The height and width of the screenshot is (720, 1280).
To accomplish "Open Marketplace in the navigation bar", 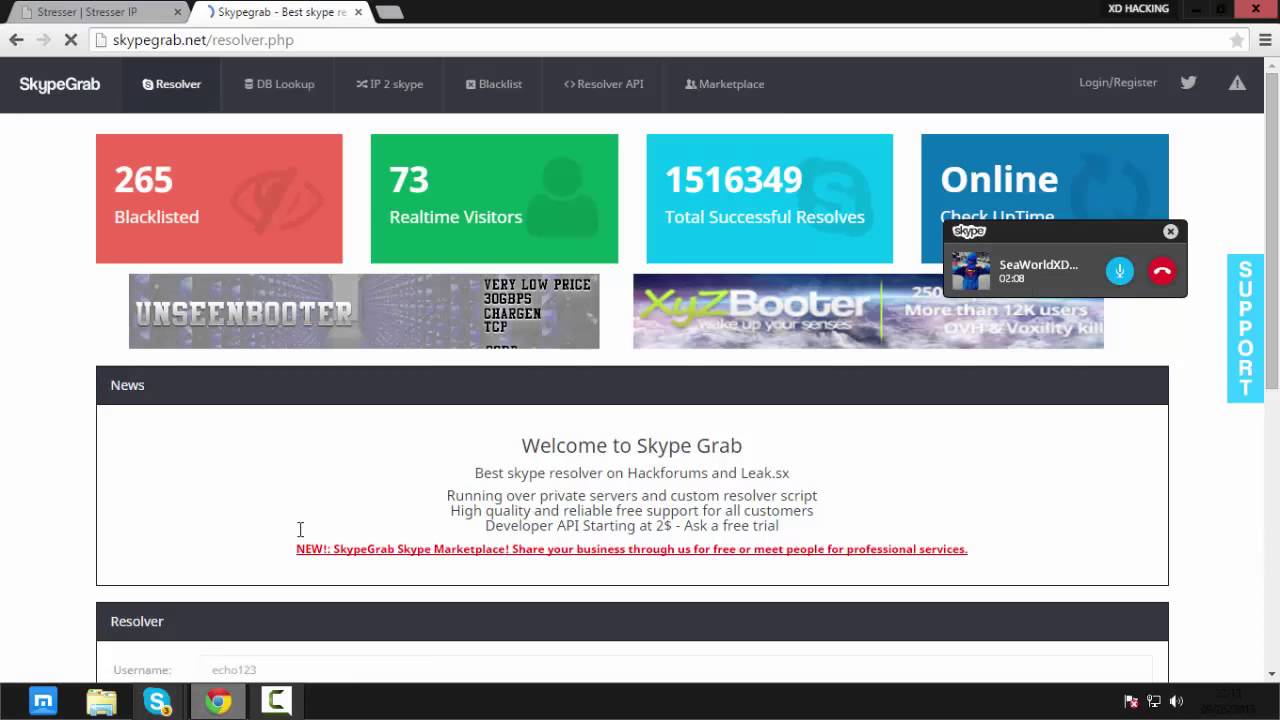I will click(x=725, y=84).
